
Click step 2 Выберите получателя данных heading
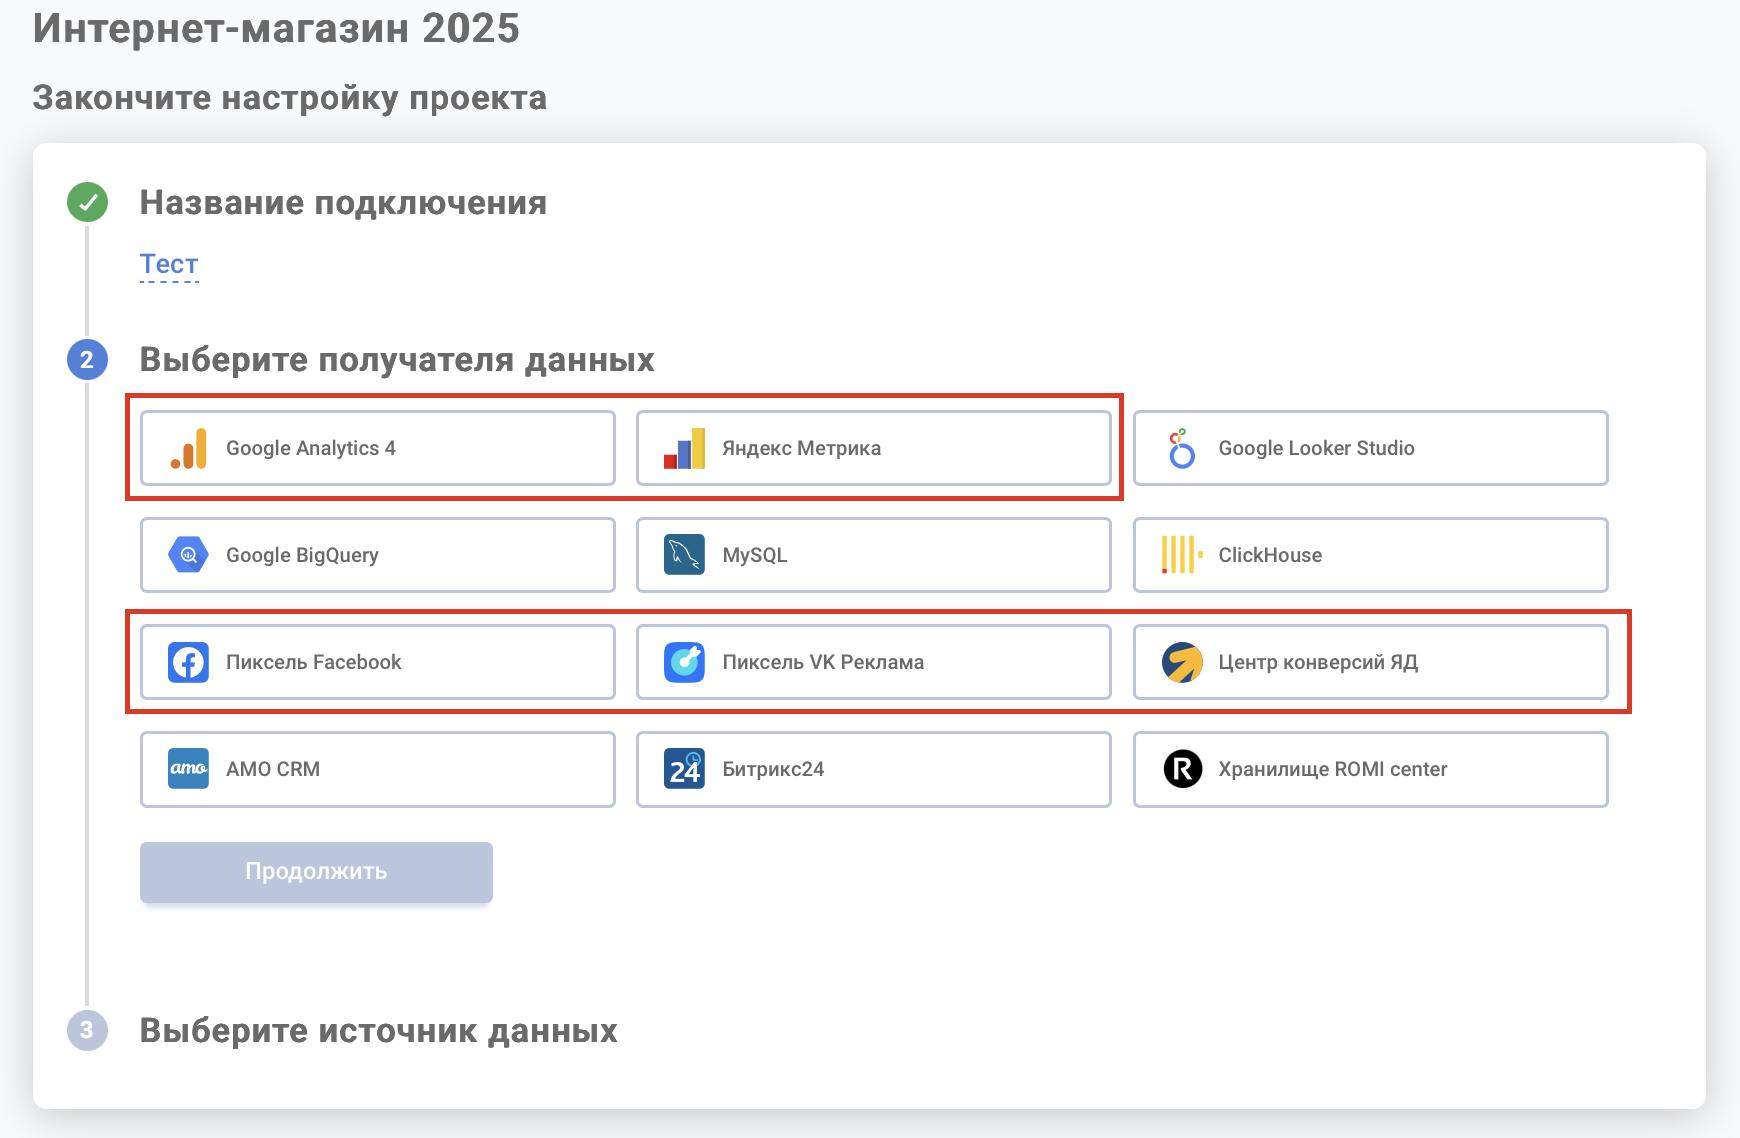[396, 359]
